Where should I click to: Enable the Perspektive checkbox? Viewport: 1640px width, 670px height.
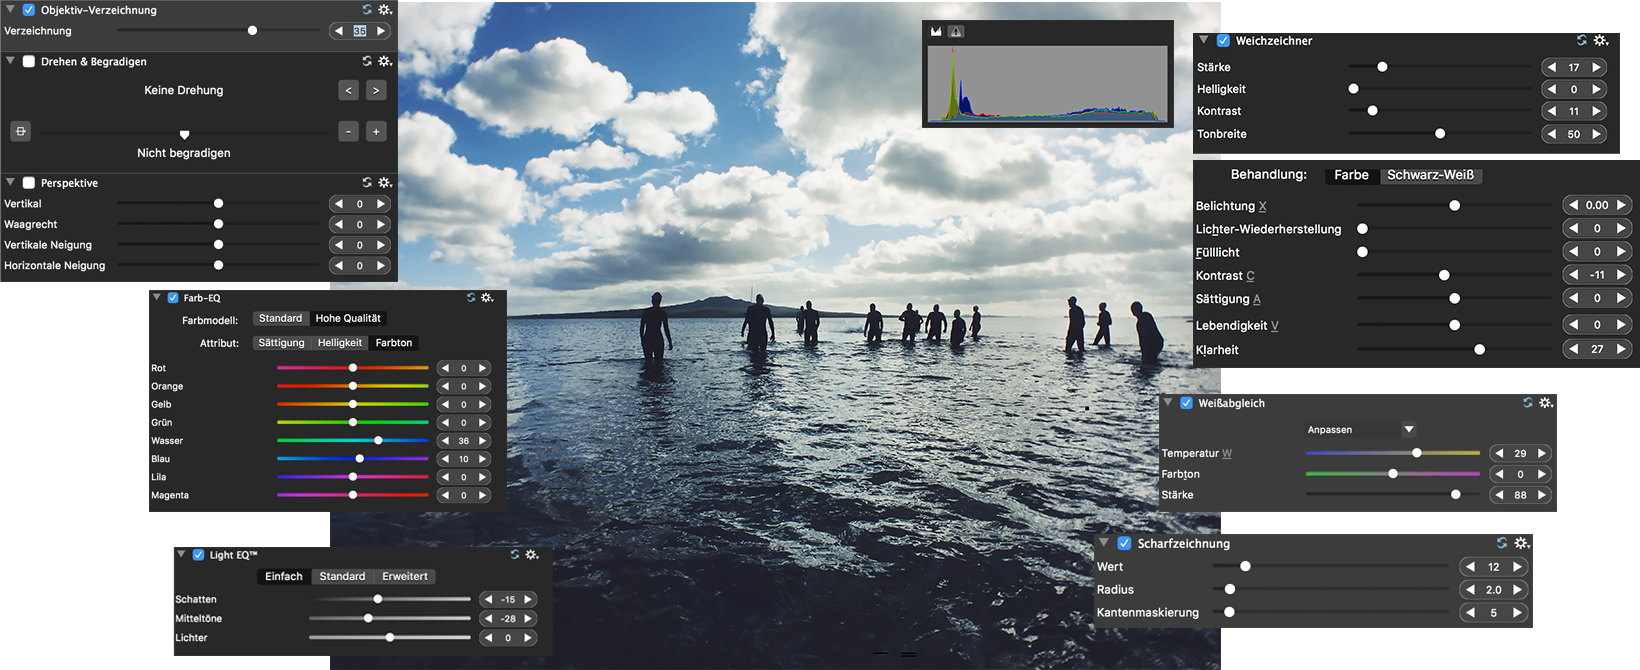(29, 183)
